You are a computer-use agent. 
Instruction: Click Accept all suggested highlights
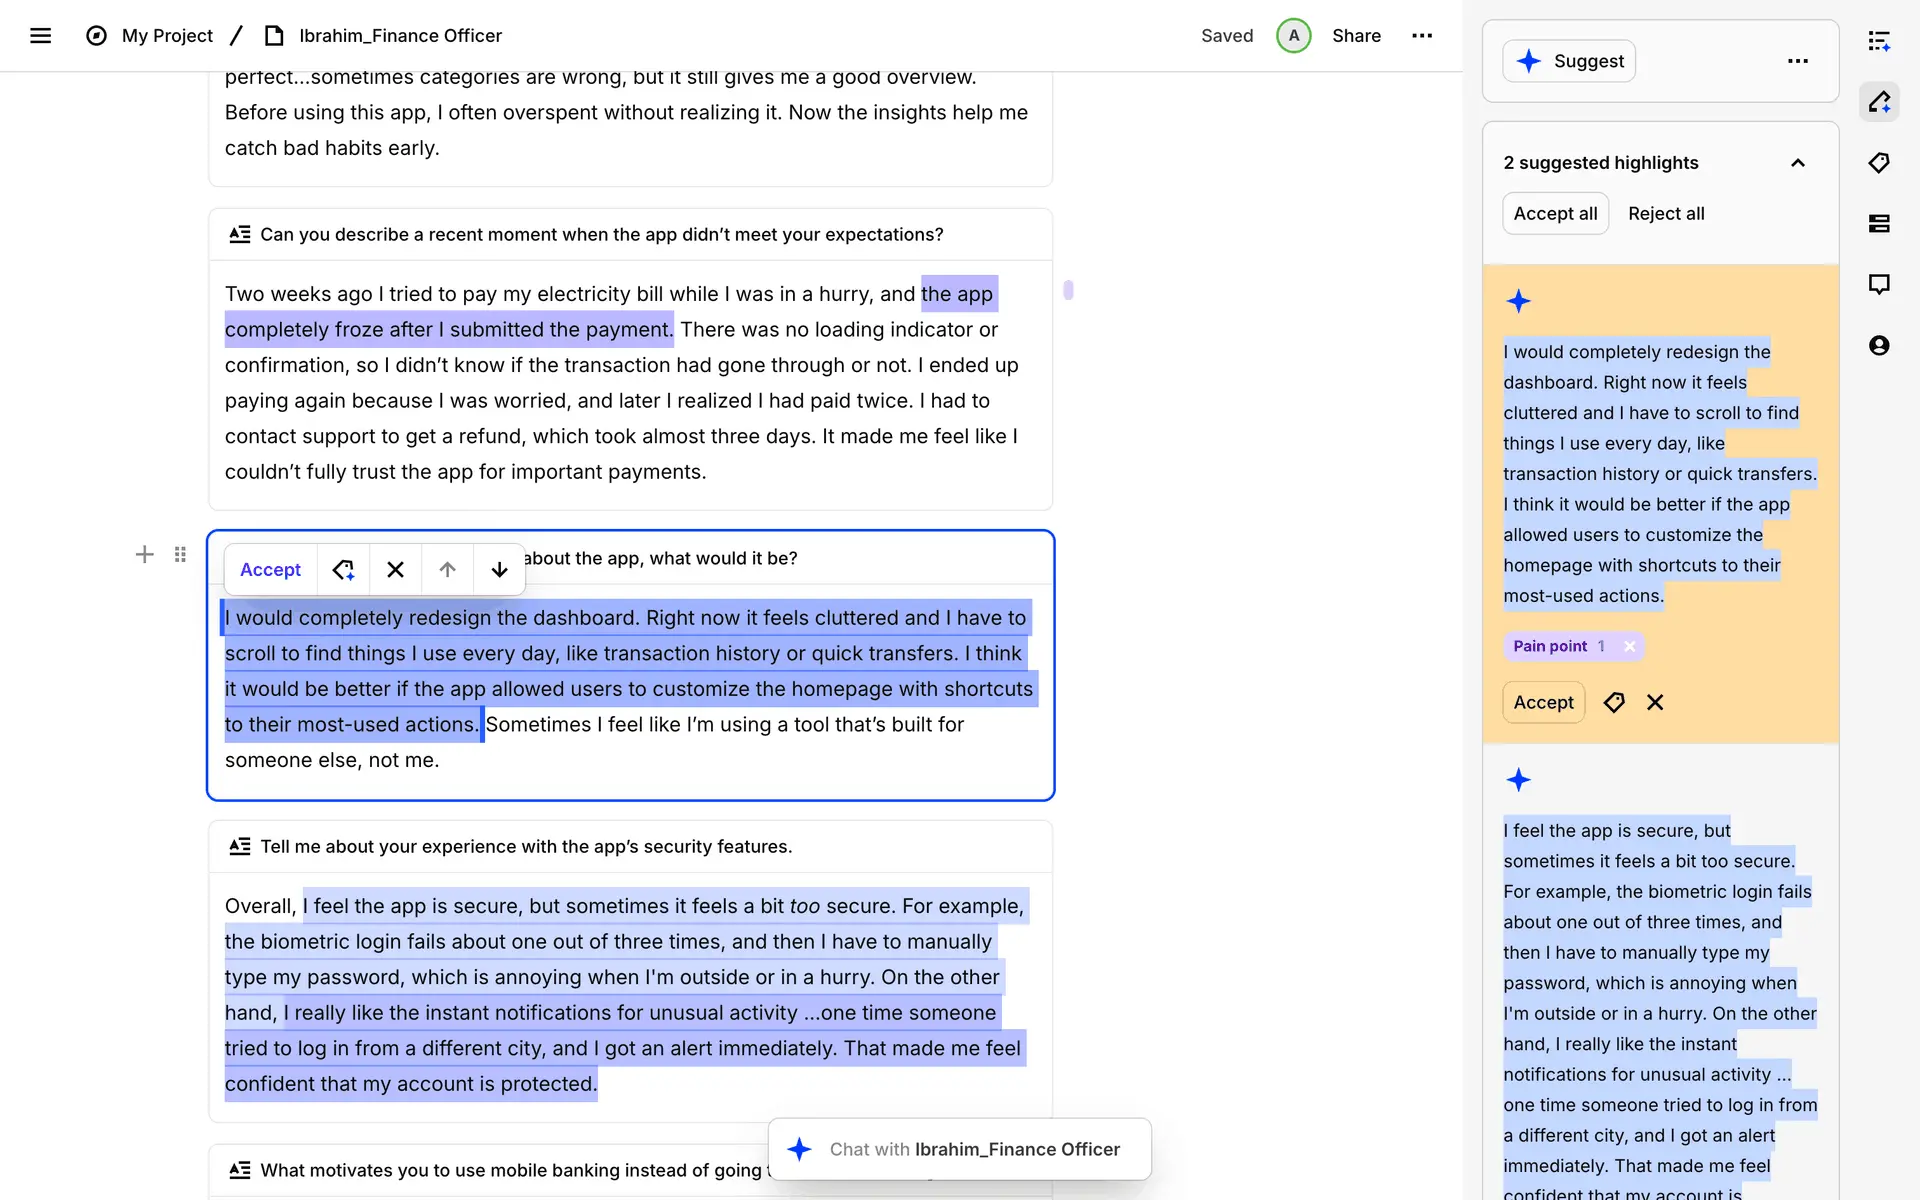[x=1555, y=213]
